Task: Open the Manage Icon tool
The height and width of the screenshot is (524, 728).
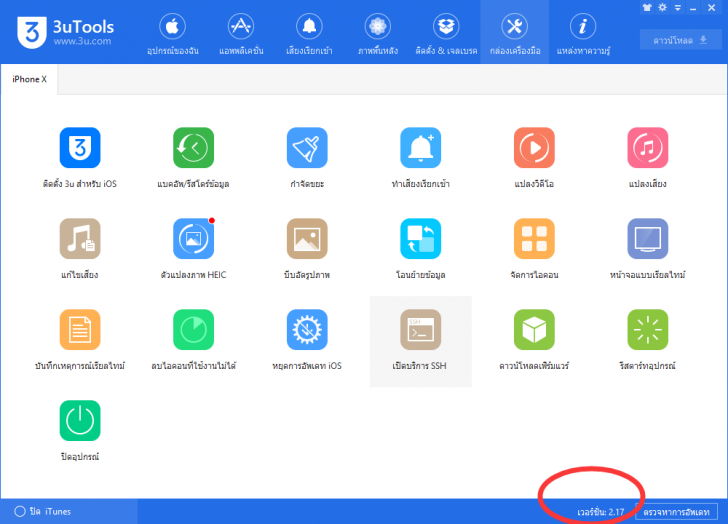Action: tap(534, 239)
